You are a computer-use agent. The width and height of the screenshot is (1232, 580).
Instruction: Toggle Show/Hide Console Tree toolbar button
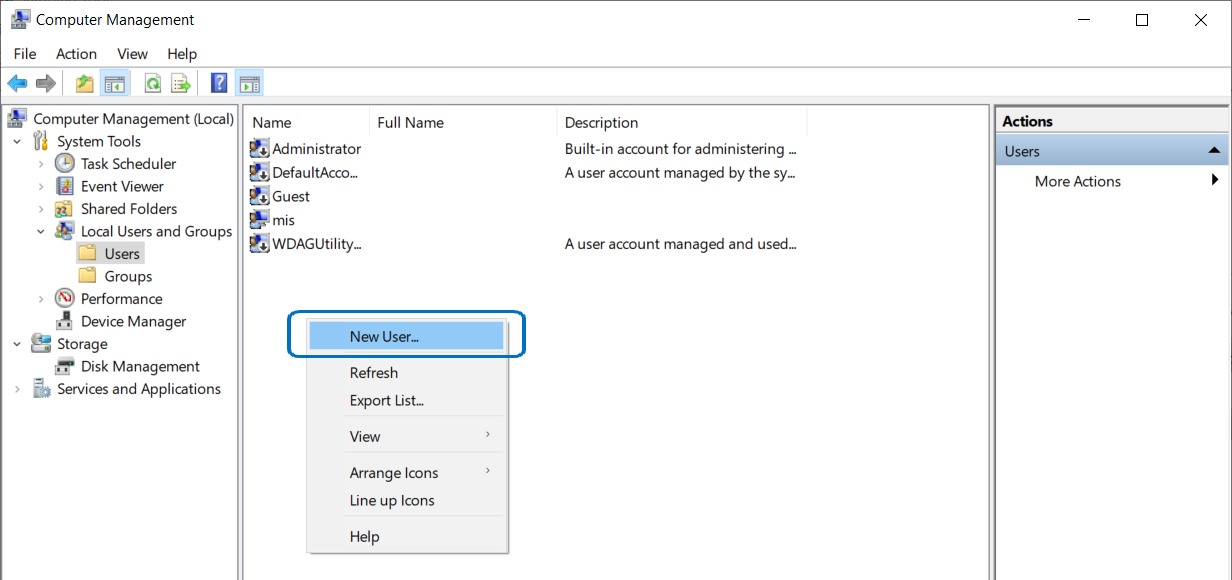click(115, 84)
